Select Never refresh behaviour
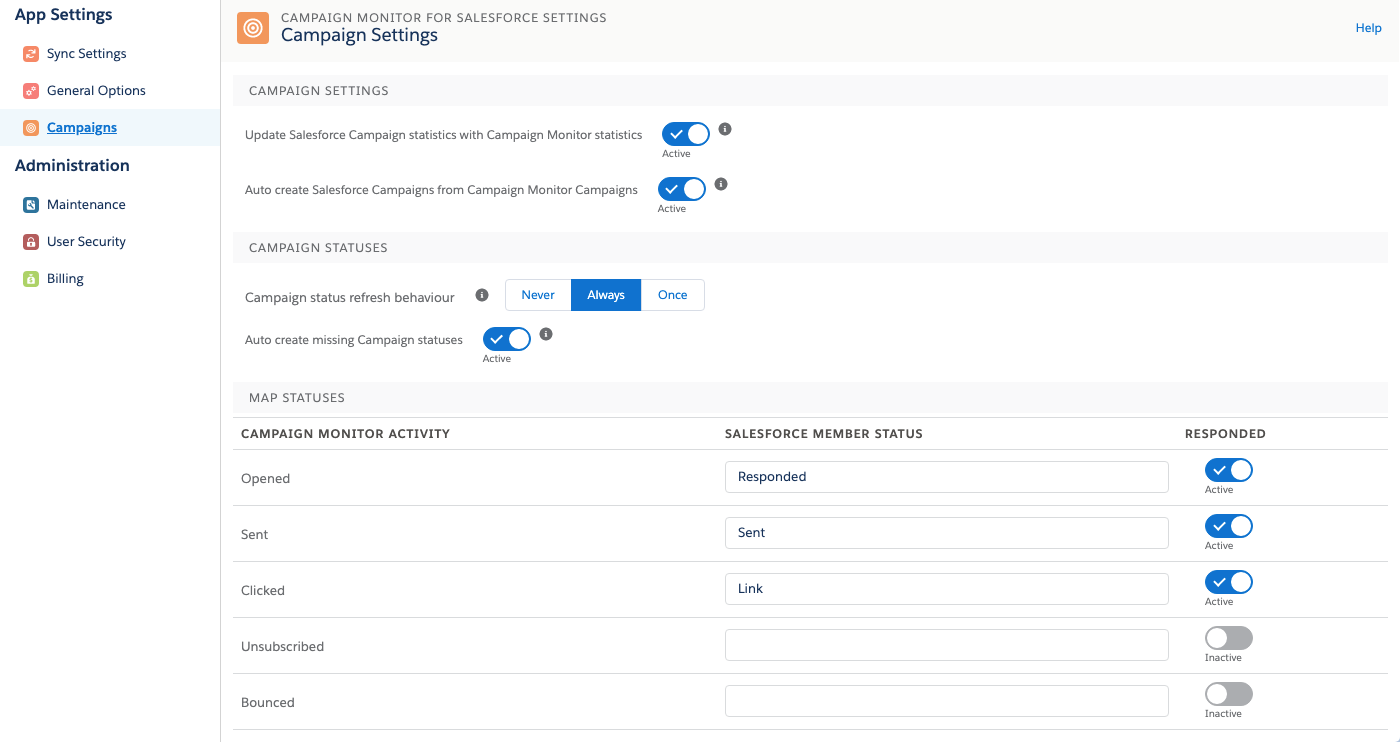The height and width of the screenshot is (742, 1400). (x=538, y=295)
